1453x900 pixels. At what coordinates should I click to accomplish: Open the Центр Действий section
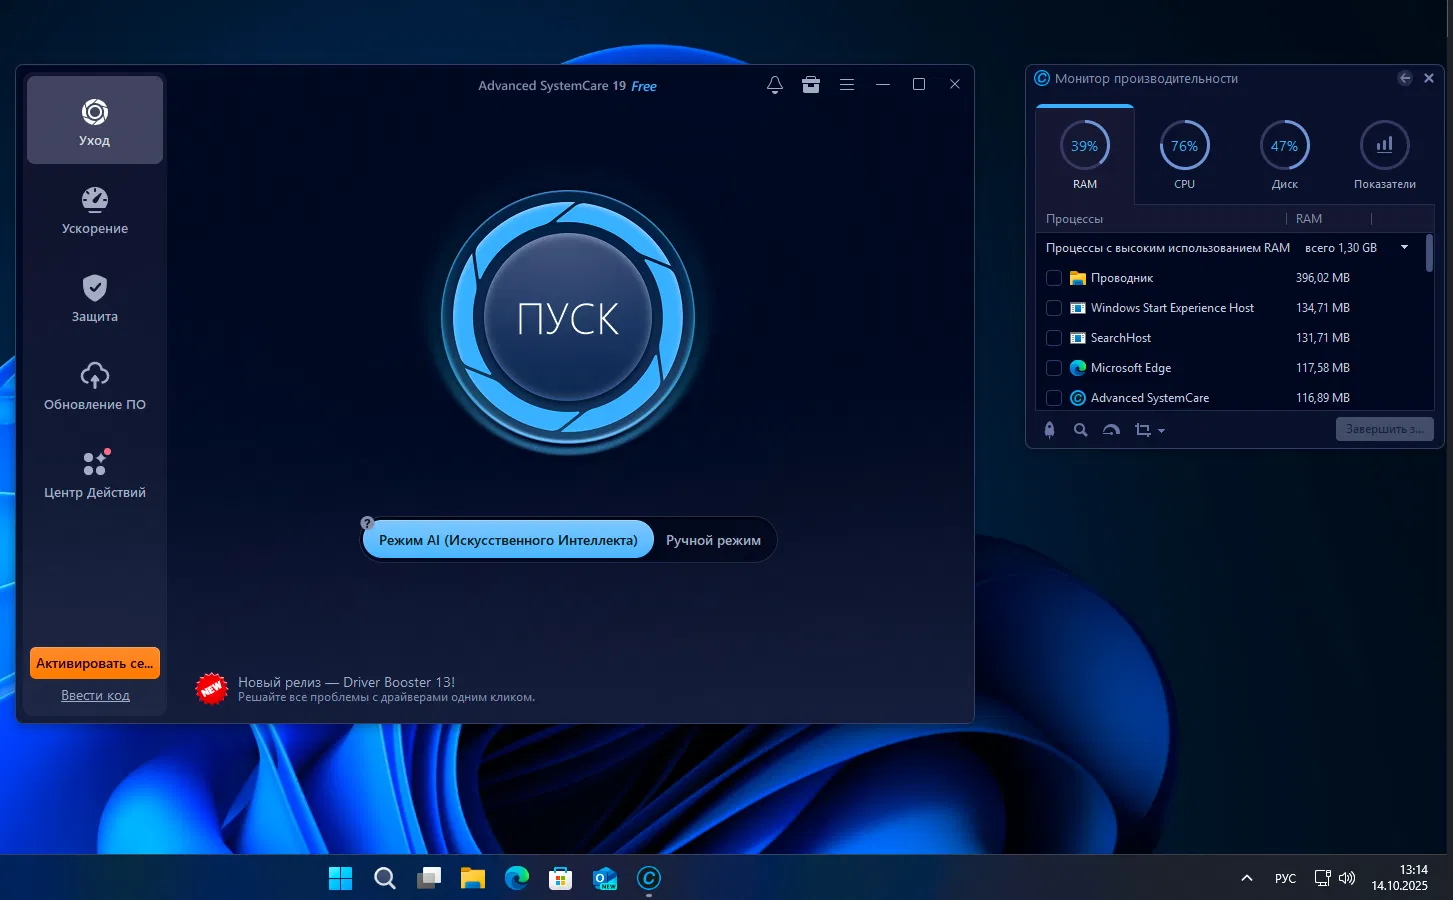pos(95,474)
